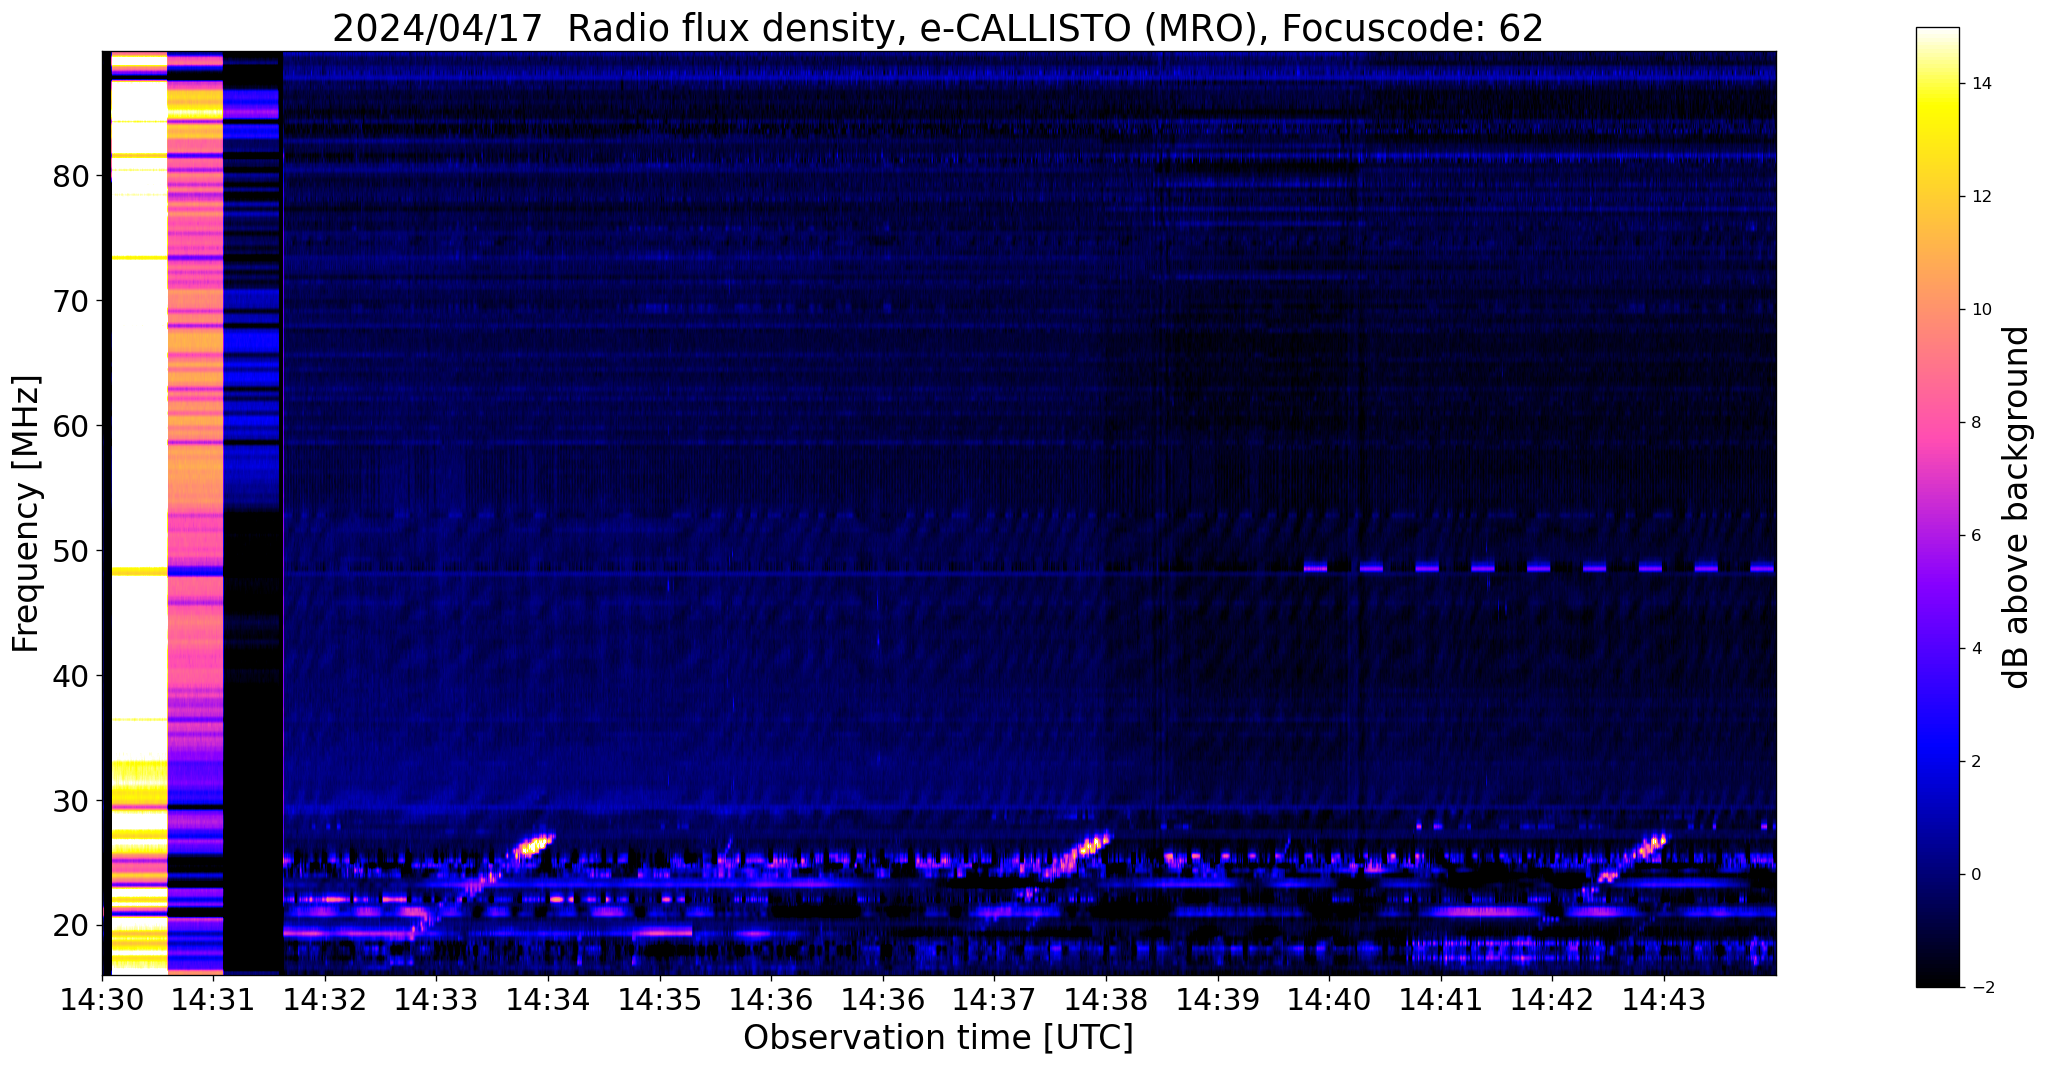Click the 14:43 time tick label
Image resolution: width=2047 pixels, height=1067 pixels.
pos(1664,998)
